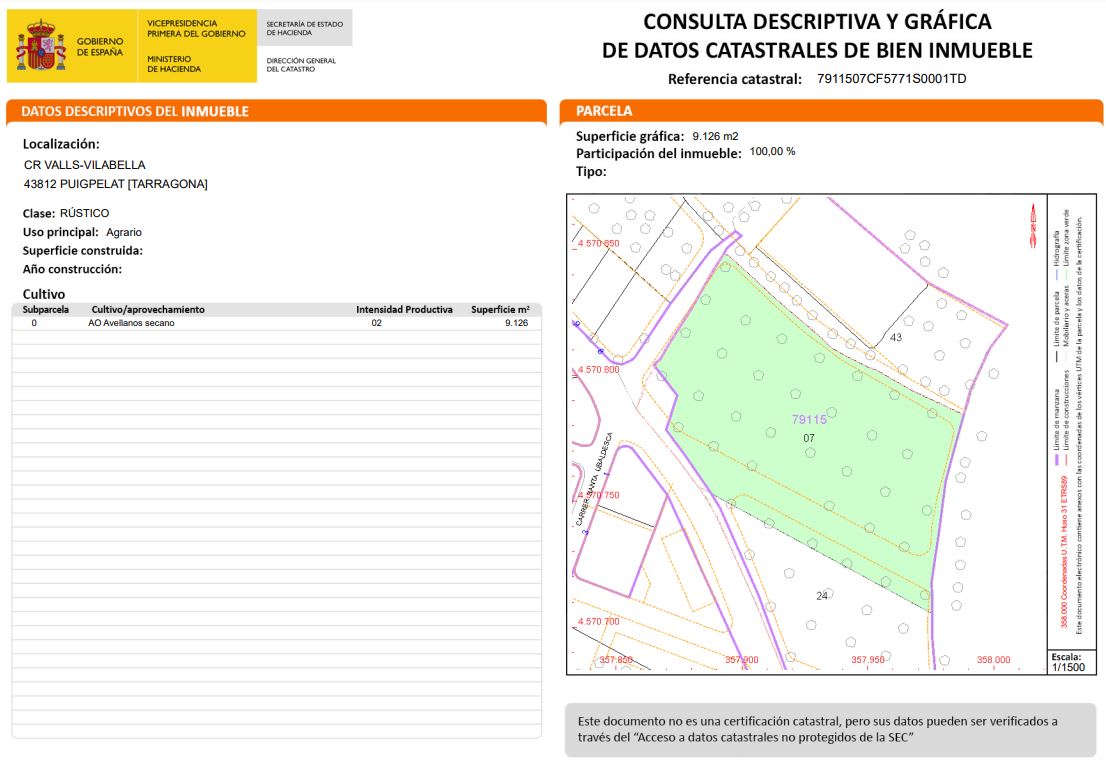Click the 'Límite de construcciones' legend entry
The height and width of the screenshot is (762, 1106).
click(1067, 416)
